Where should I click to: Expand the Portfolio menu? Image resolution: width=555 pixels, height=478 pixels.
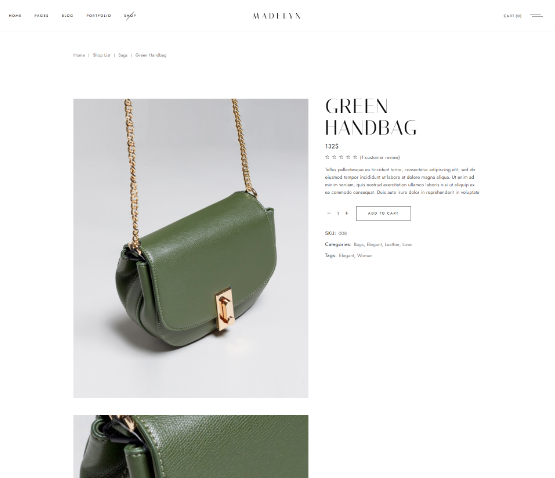pos(99,16)
